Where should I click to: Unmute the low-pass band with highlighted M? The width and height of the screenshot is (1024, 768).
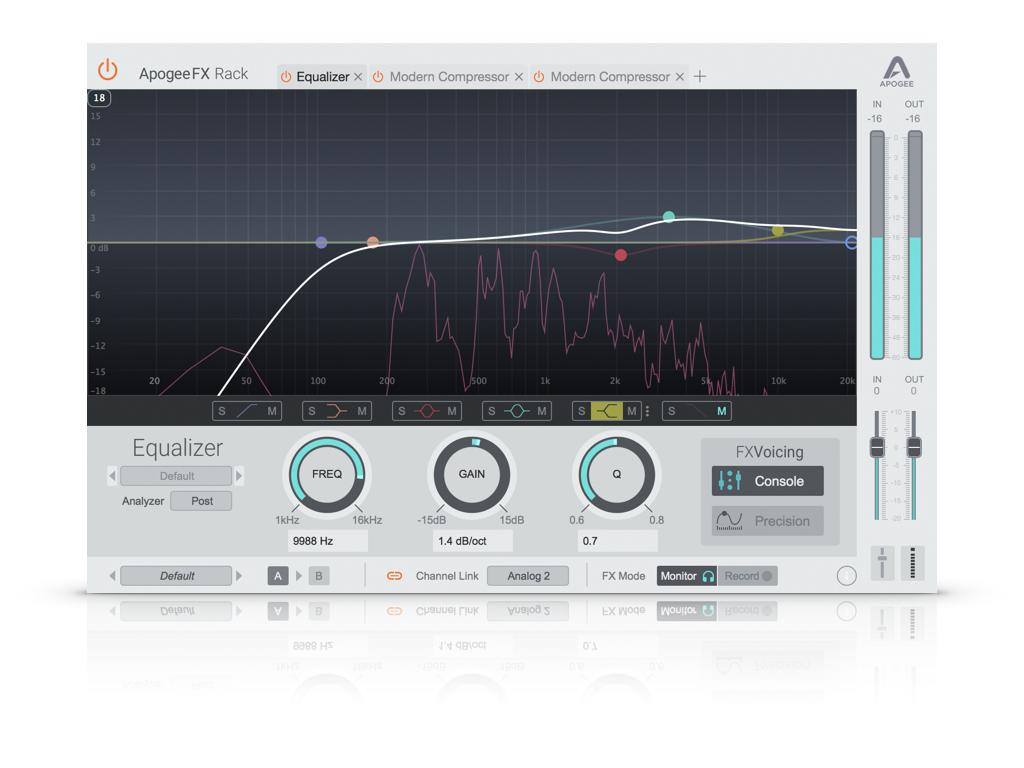click(721, 411)
